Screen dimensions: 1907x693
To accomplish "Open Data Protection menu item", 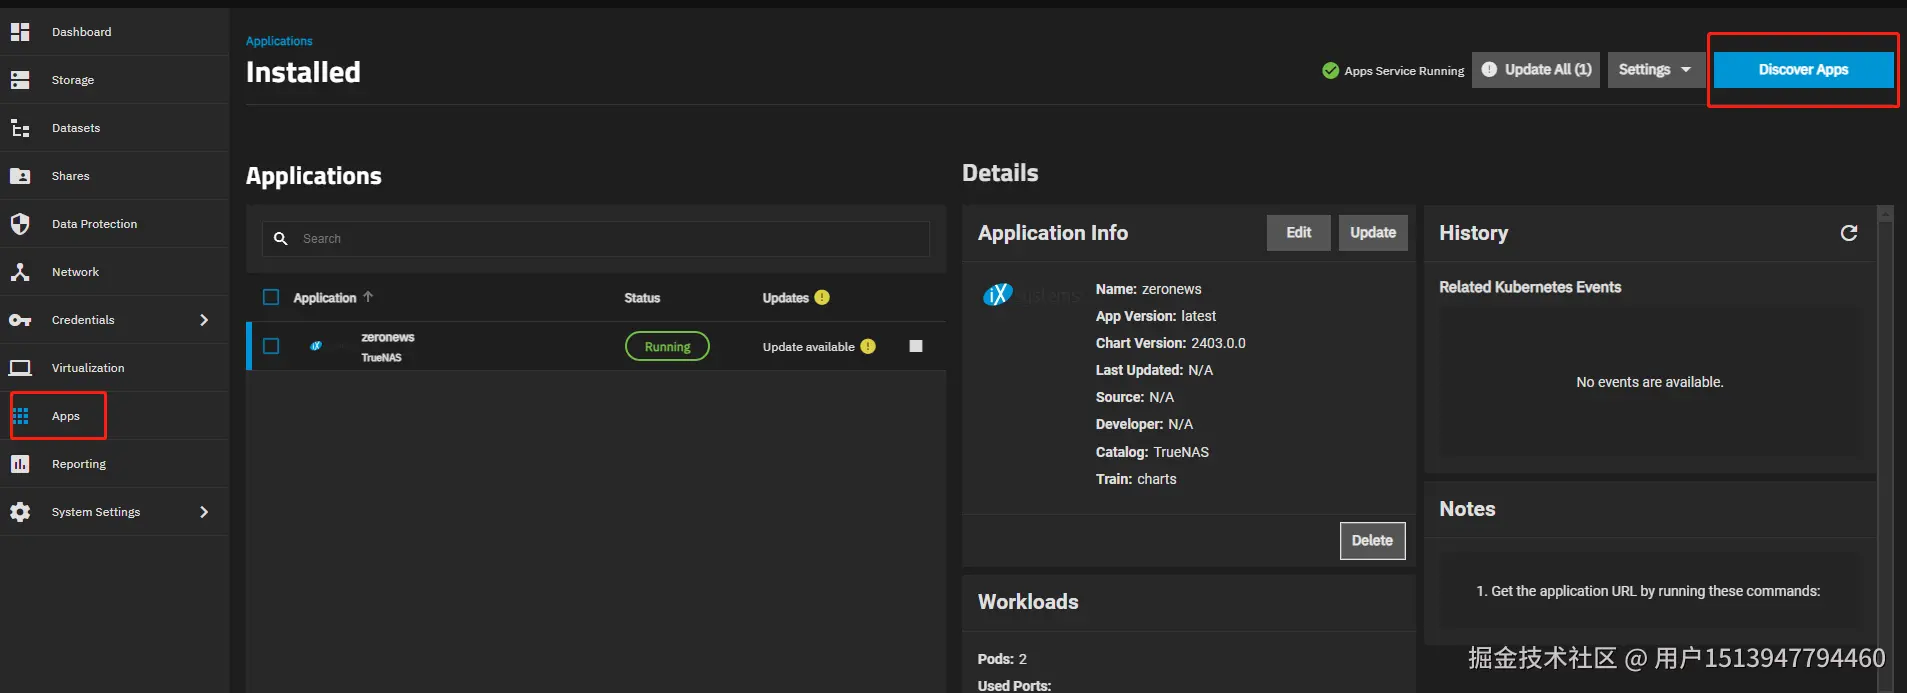I will coord(115,224).
